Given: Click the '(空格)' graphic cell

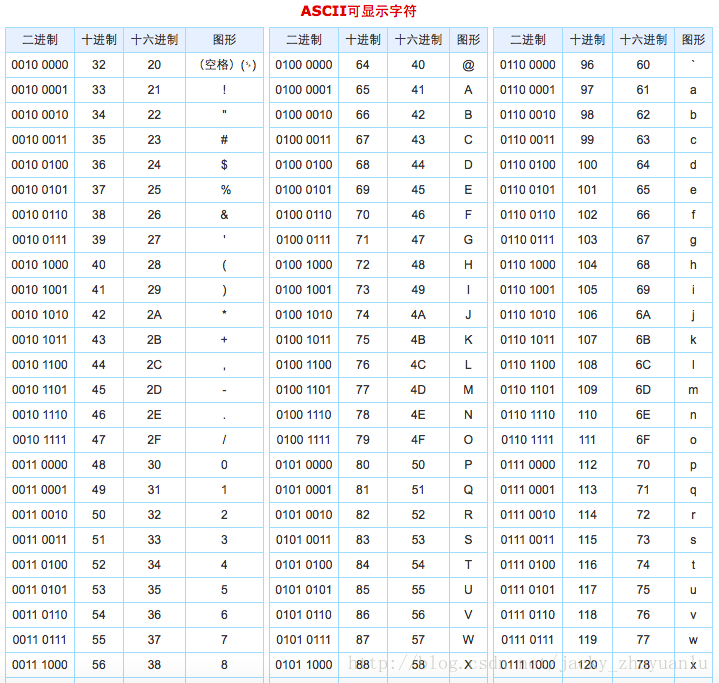Looking at the screenshot, I should (224, 65).
